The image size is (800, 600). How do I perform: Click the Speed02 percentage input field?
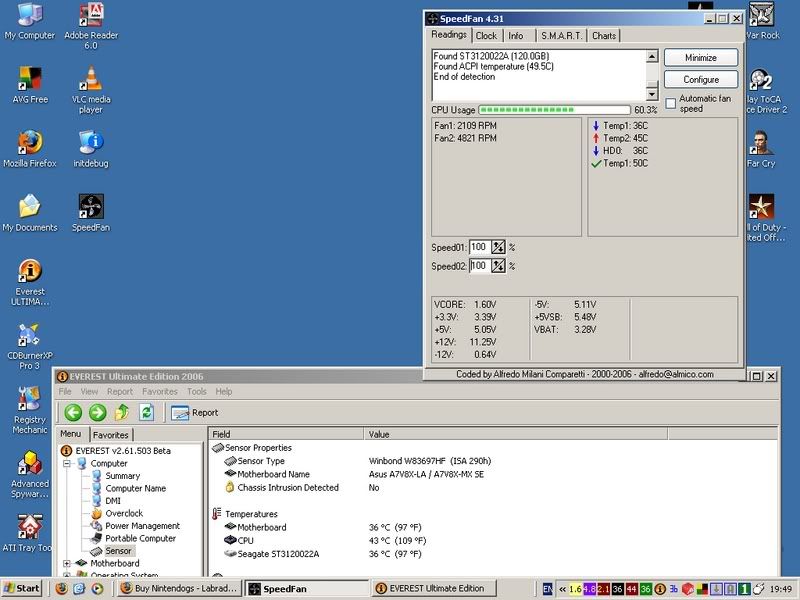click(x=478, y=266)
